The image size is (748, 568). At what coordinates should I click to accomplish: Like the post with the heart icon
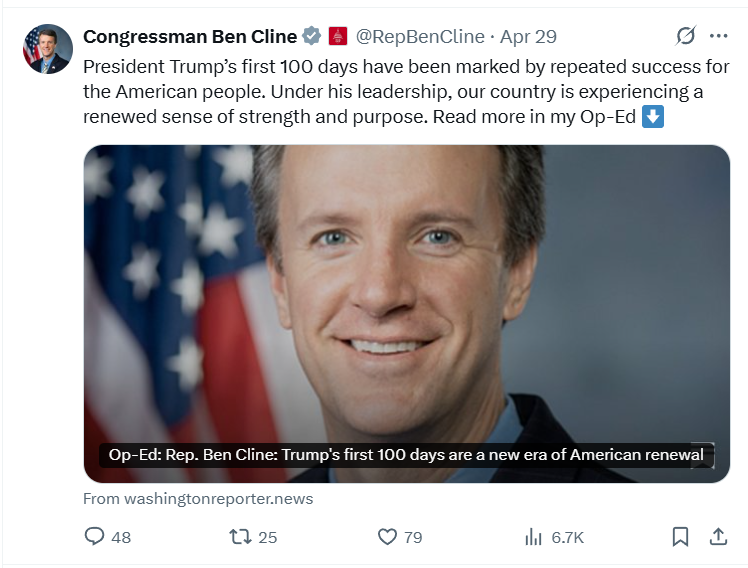pyautogui.click(x=387, y=537)
